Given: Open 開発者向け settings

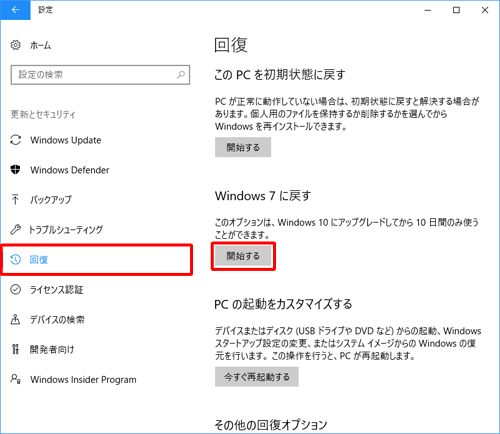Looking at the screenshot, I should [52, 350].
